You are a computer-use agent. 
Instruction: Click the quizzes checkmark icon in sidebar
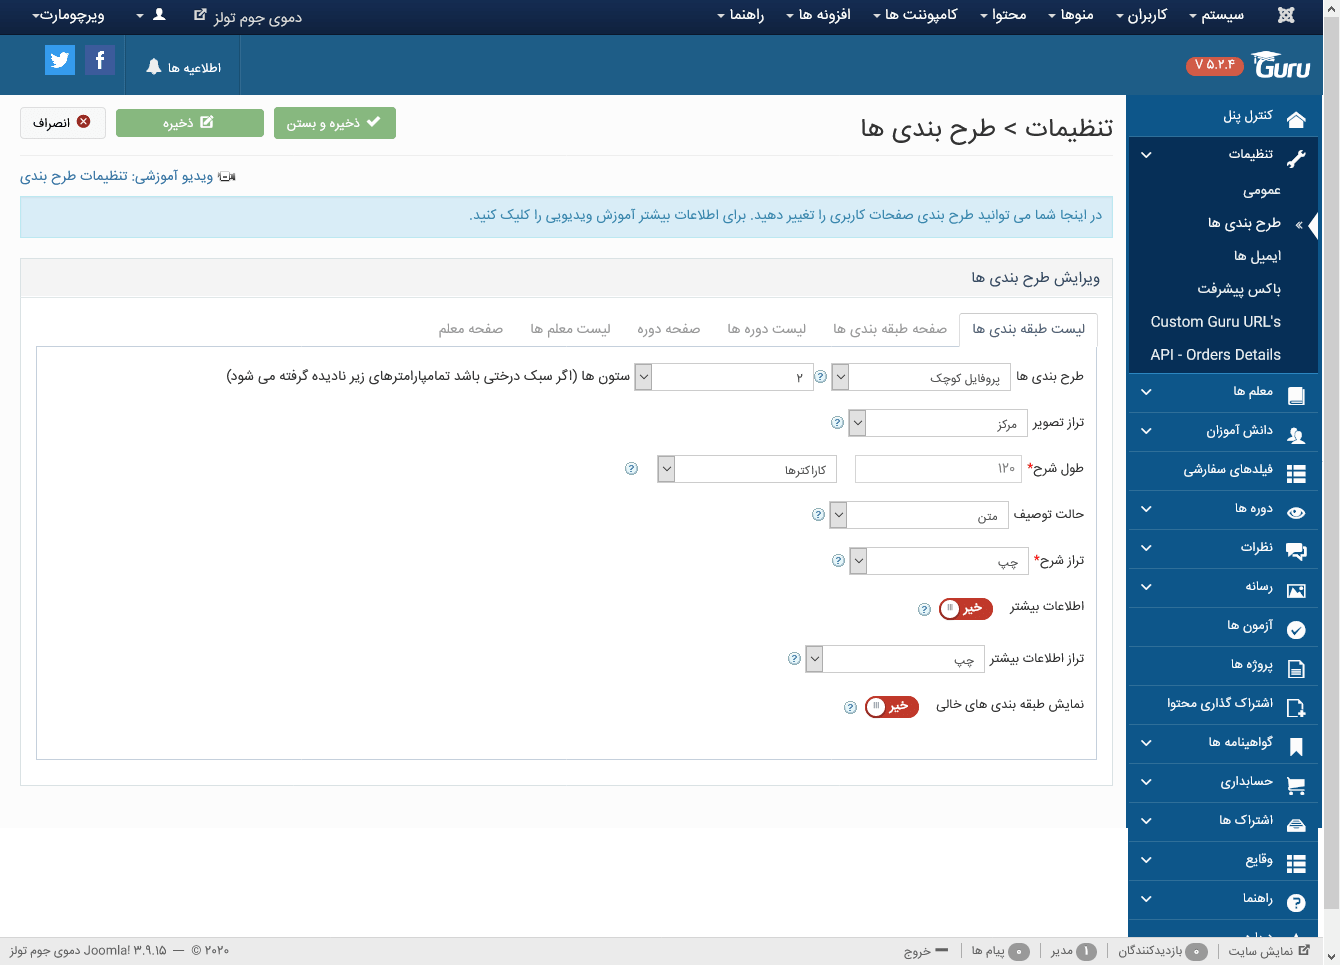click(1296, 629)
